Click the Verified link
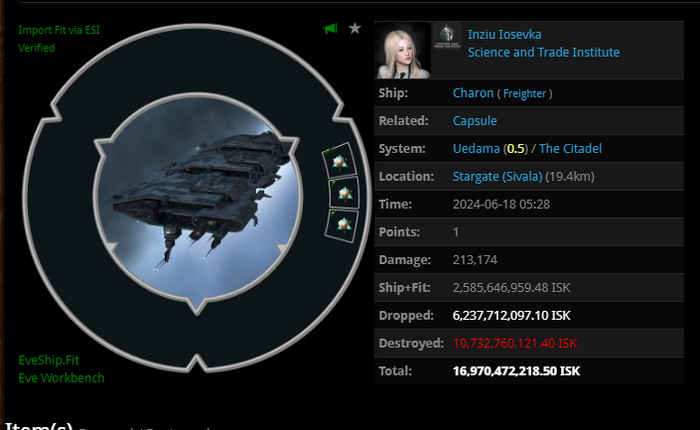 [x=37, y=48]
